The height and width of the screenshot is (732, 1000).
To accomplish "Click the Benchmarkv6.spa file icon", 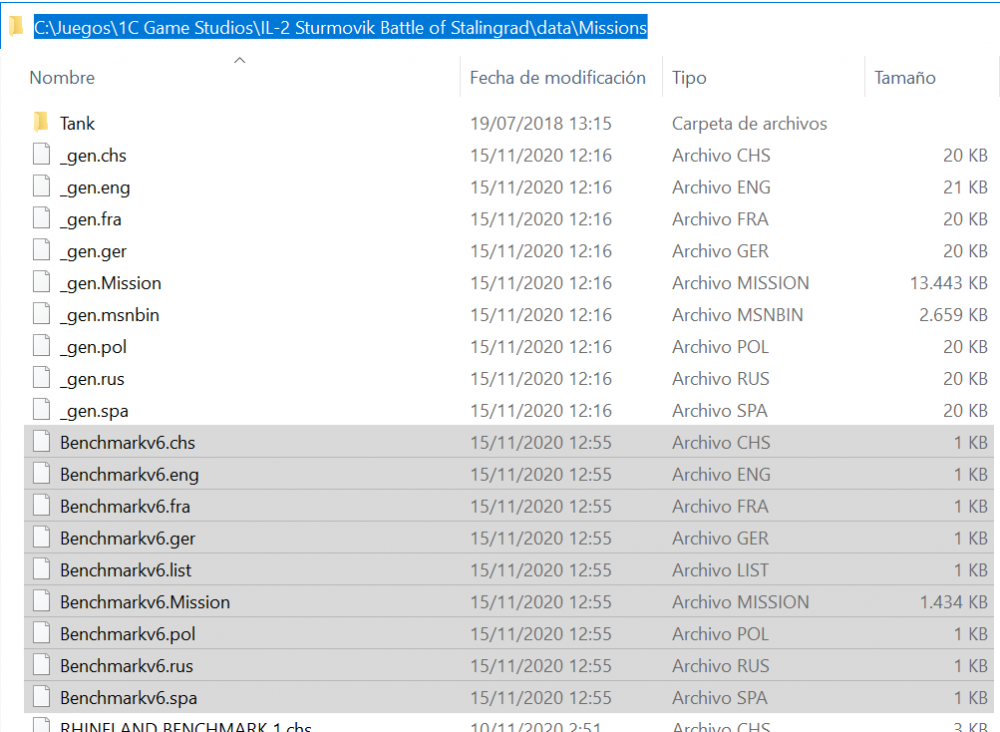I will 41,698.
